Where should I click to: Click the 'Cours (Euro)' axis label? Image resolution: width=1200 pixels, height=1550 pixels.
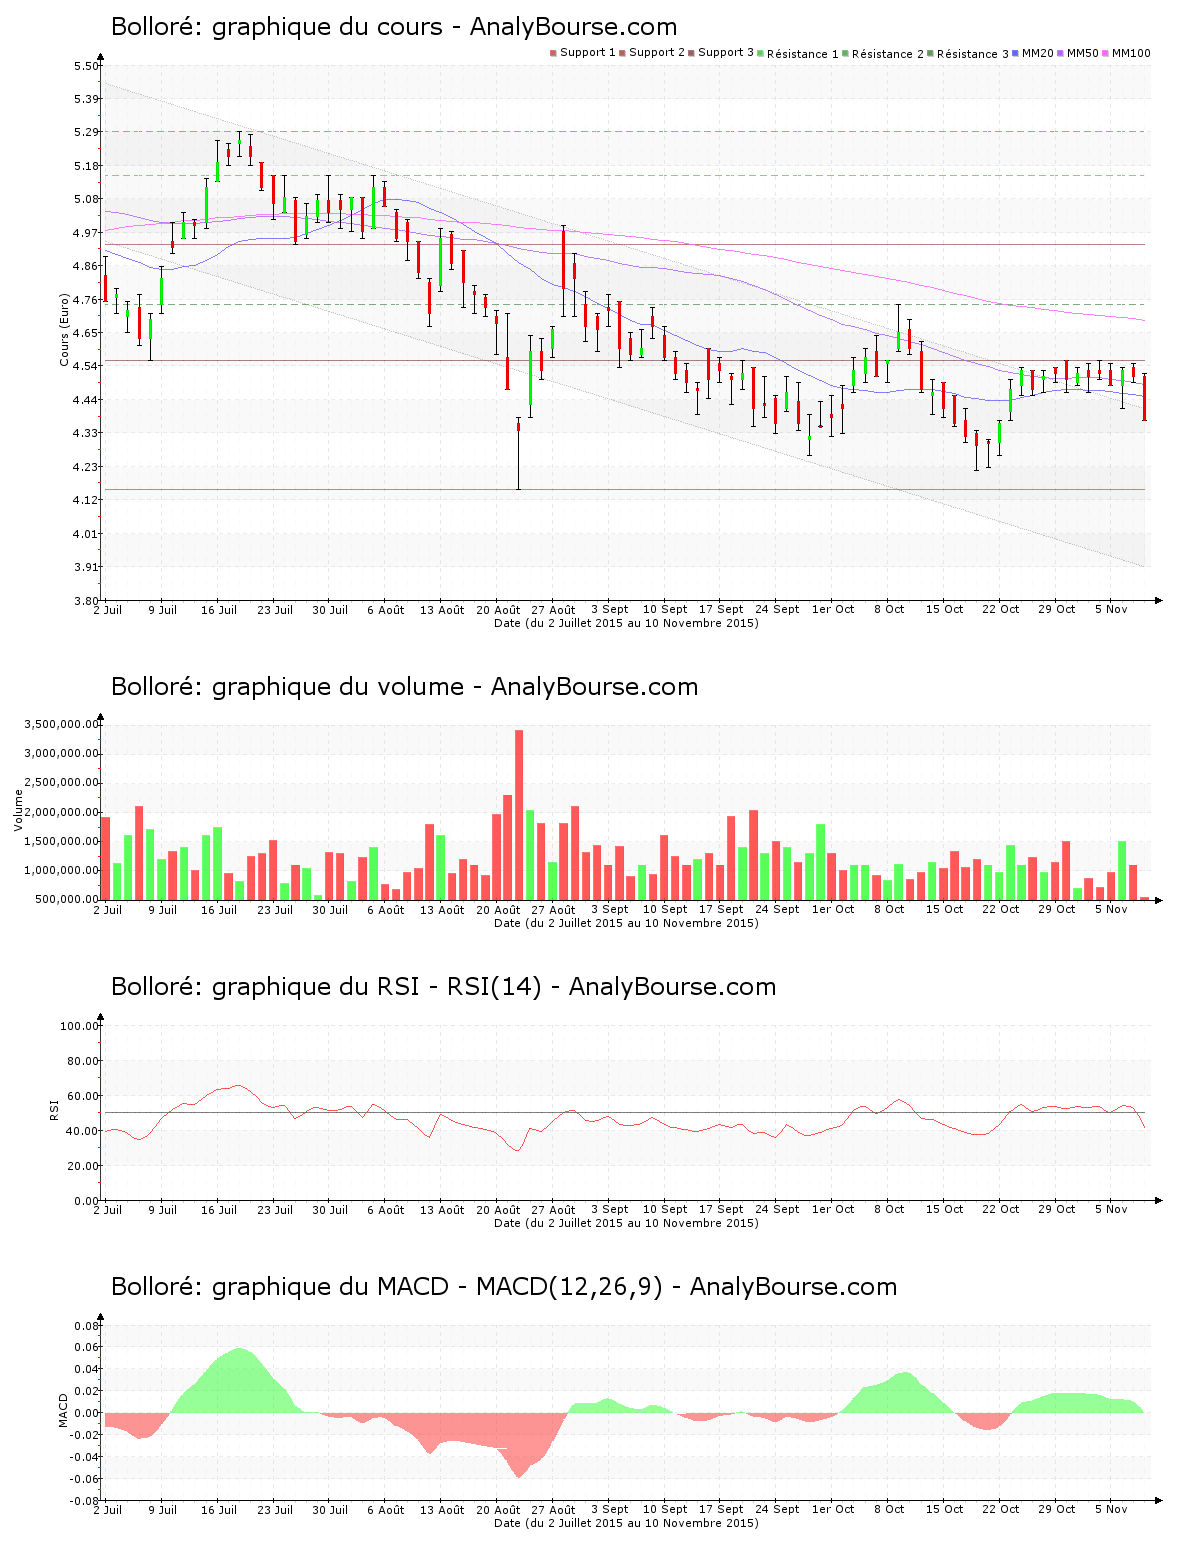(x=64, y=329)
